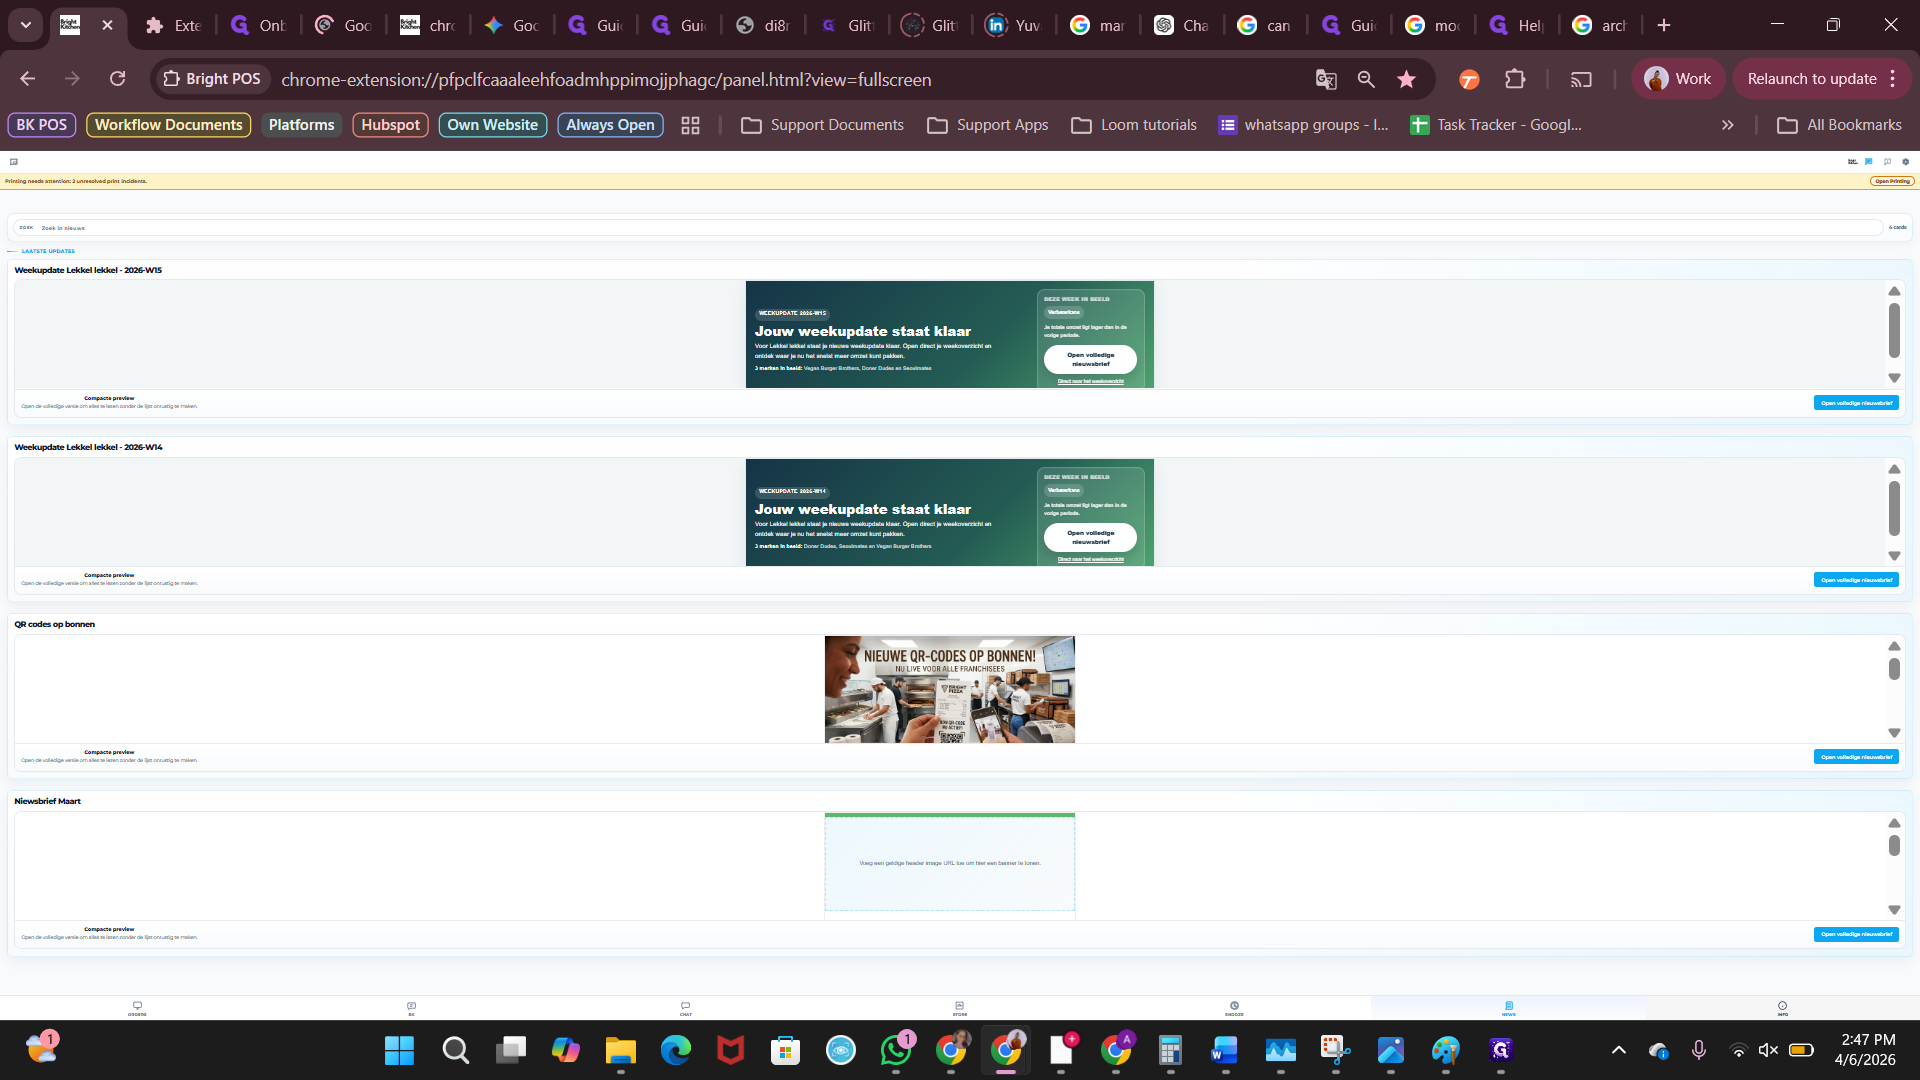
Task: Go to the Chat section in bottom nav
Action: tap(685, 1008)
